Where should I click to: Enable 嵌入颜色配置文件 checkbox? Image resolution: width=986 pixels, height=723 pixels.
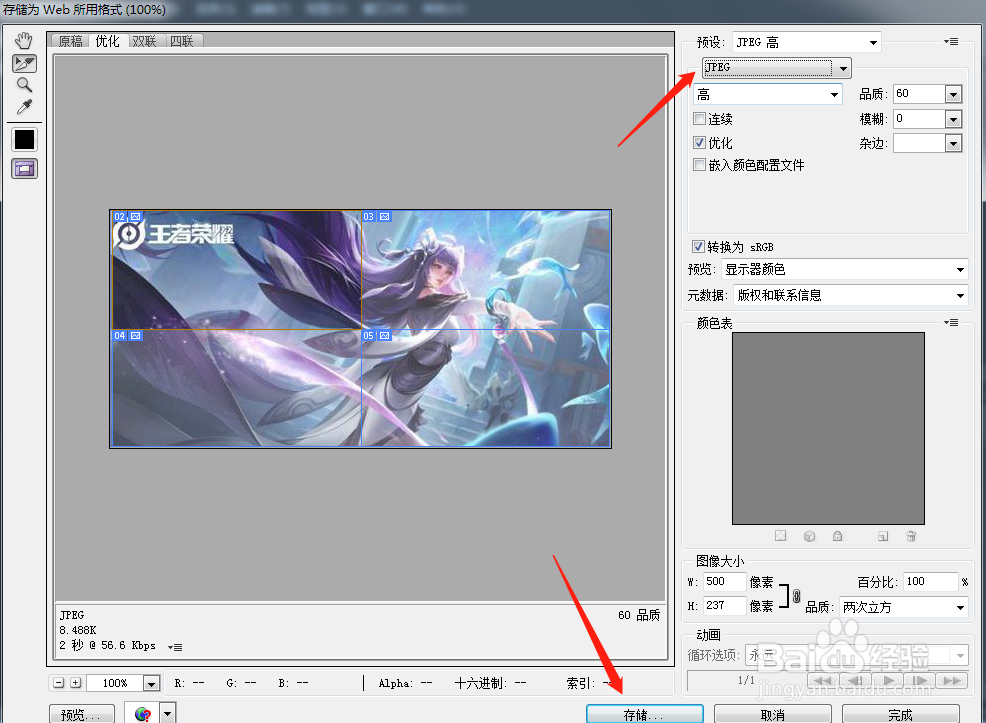point(699,165)
